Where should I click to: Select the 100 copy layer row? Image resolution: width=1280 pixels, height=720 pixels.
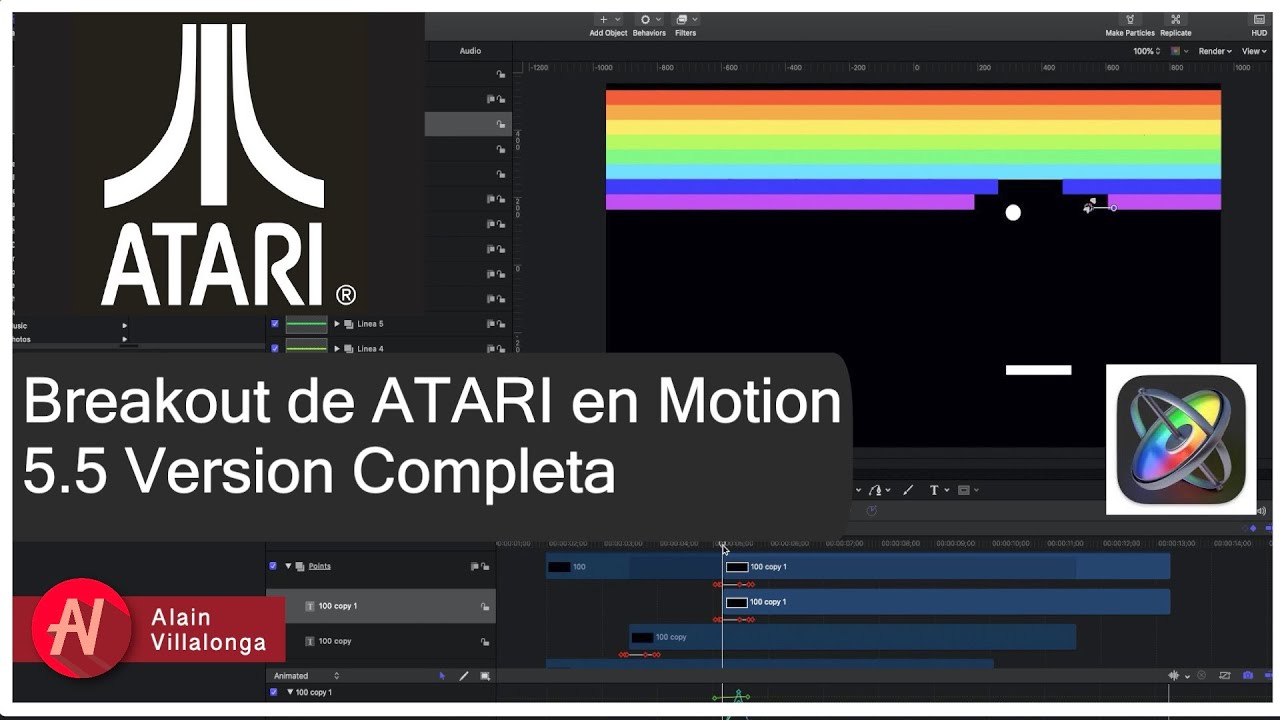tap(381, 641)
